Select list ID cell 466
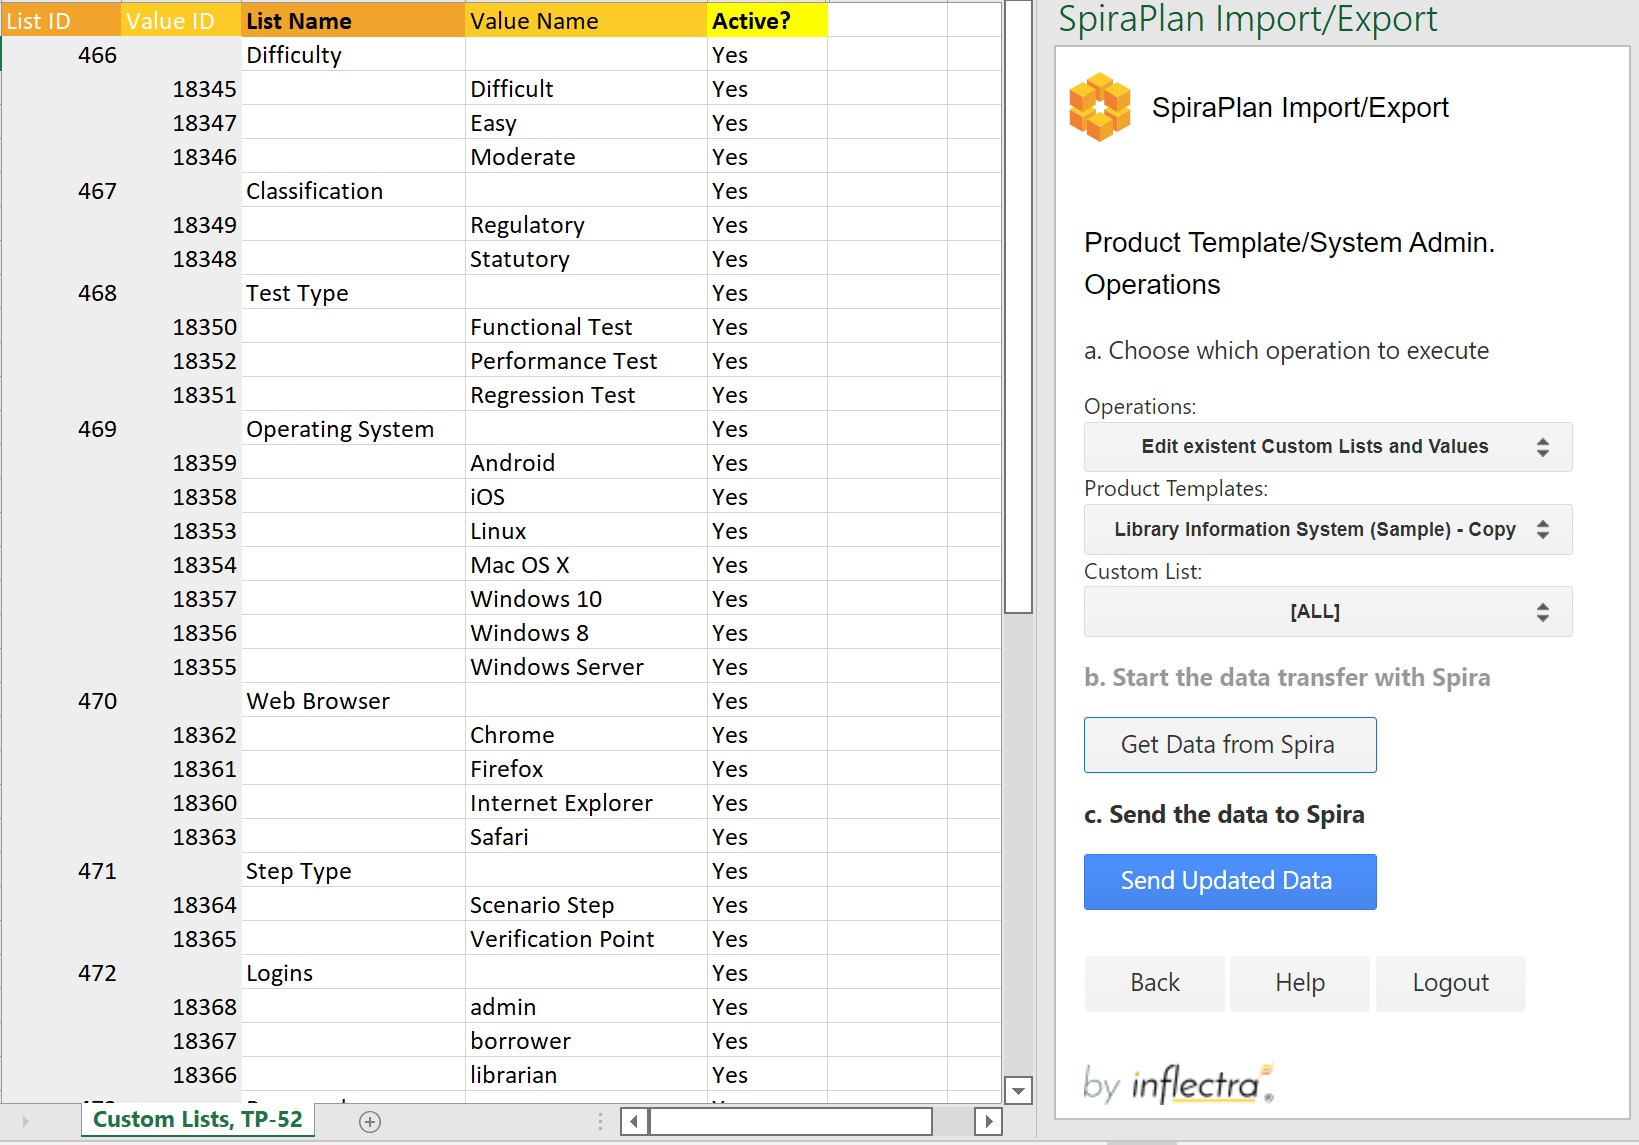Screen dimensions: 1639x1145 (x=62, y=55)
